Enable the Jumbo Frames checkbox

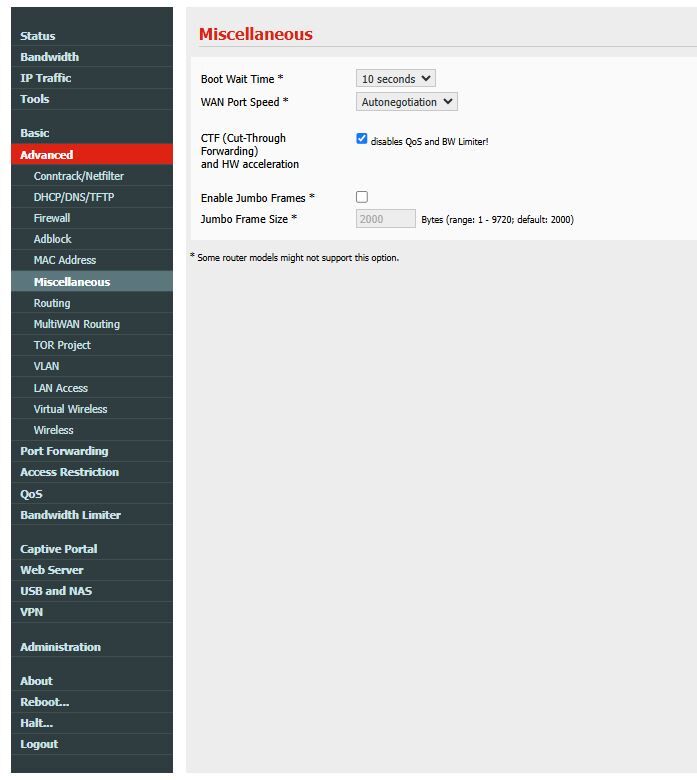[x=362, y=197]
